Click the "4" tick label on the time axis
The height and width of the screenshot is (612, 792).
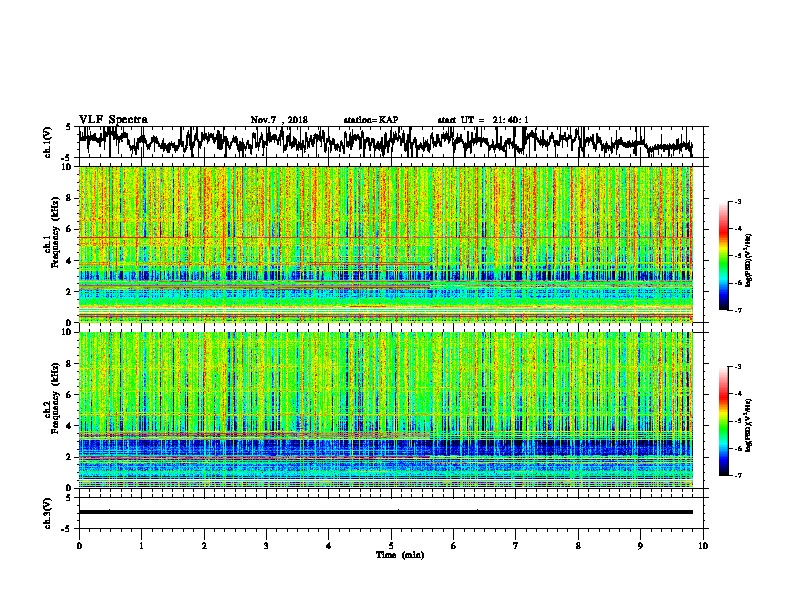pyautogui.click(x=329, y=545)
